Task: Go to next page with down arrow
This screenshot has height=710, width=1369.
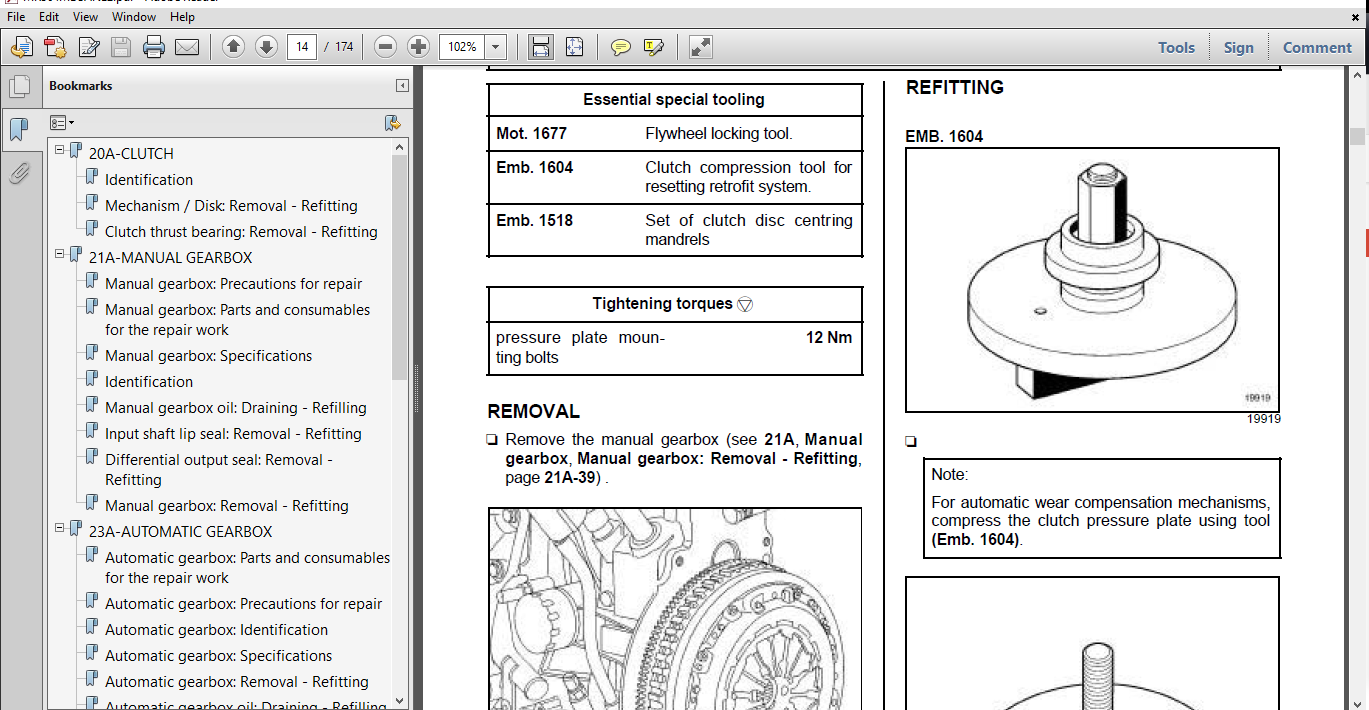Action: click(x=266, y=47)
